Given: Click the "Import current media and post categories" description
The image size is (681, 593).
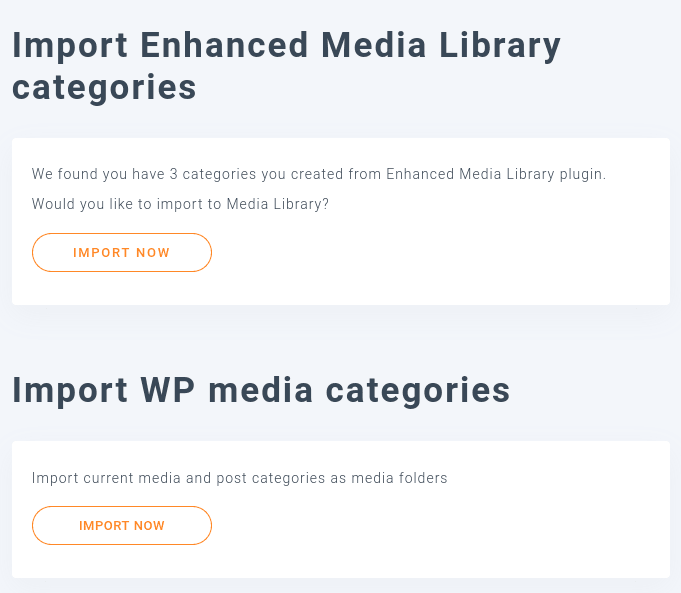Looking at the screenshot, I should tap(239, 478).
